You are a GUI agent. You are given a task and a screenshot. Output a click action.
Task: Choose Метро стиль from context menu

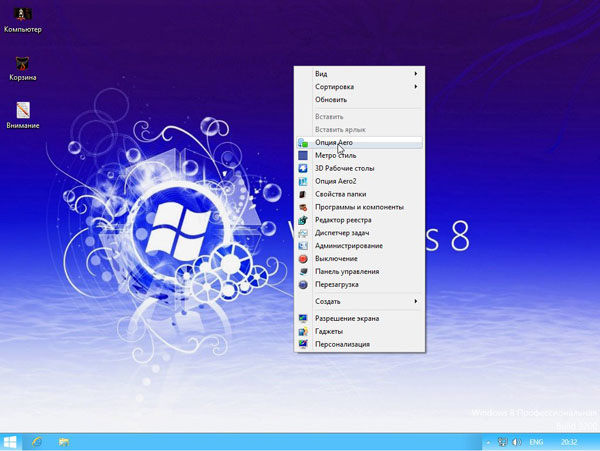point(335,156)
